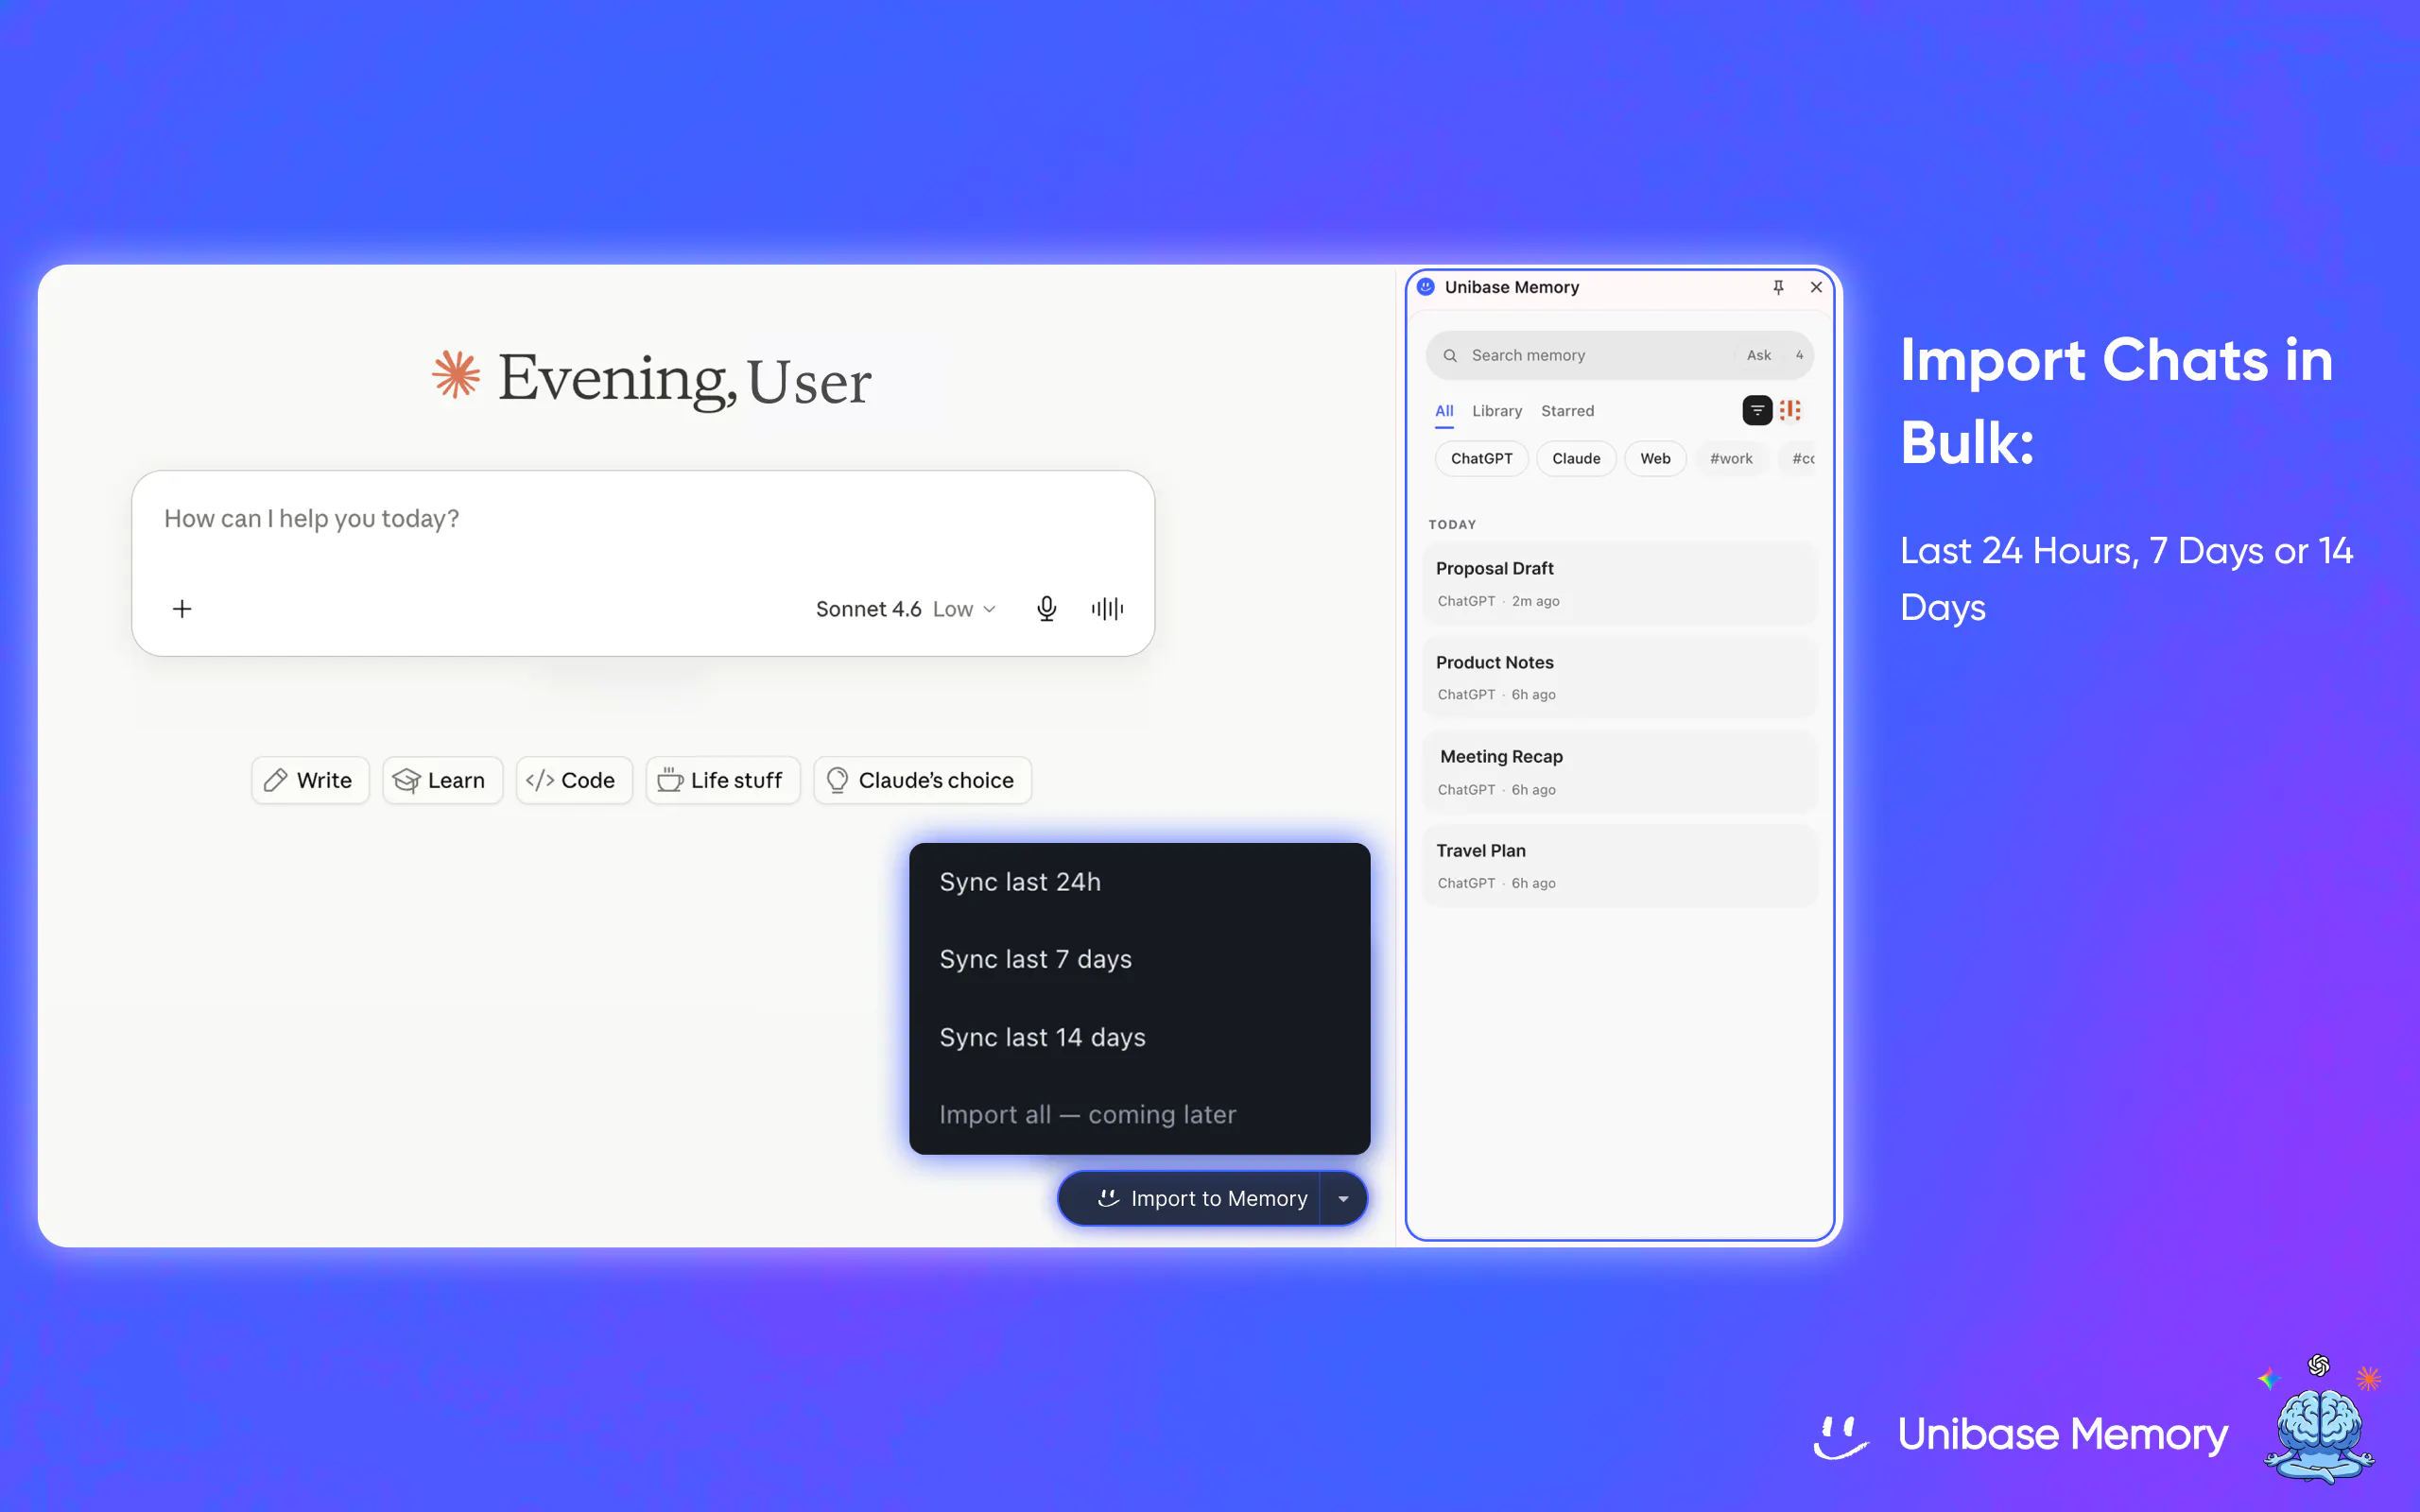
Task: Click the blue smiley logo in panel header
Action: 1426,287
